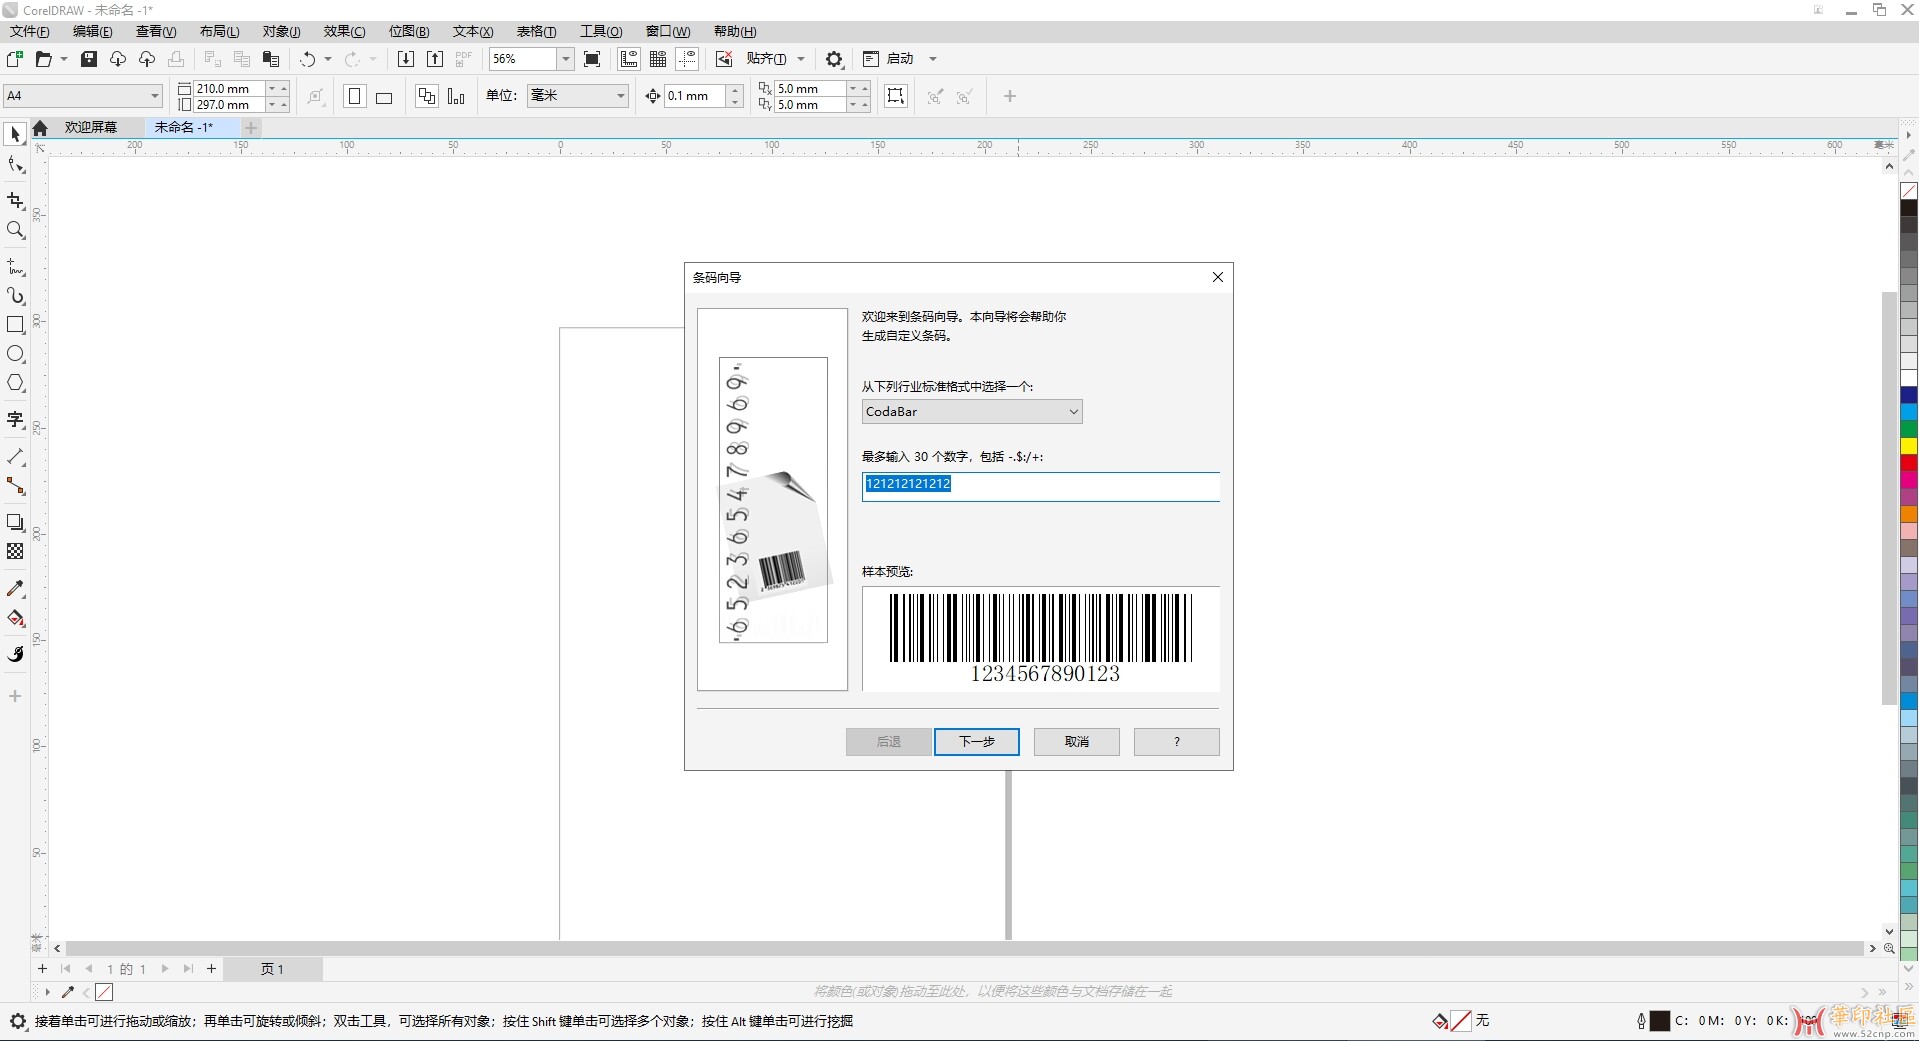Select the Crop tool
Screen dimensions: 1919x1041
15,201
